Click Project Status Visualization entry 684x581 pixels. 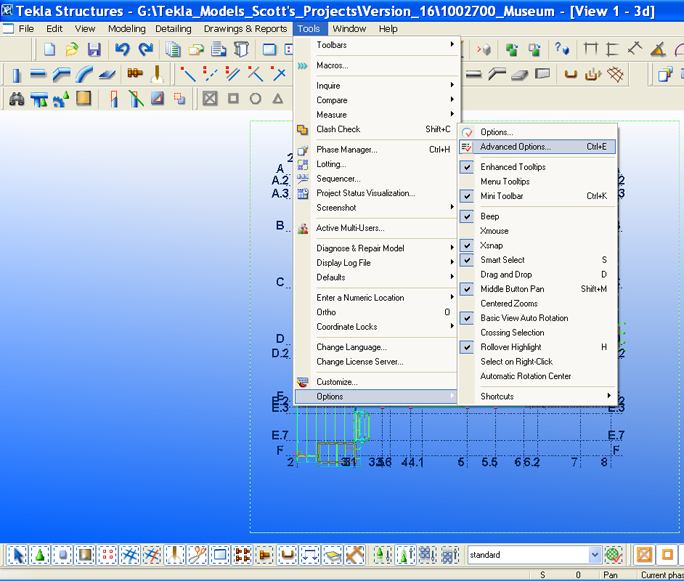click(376, 193)
